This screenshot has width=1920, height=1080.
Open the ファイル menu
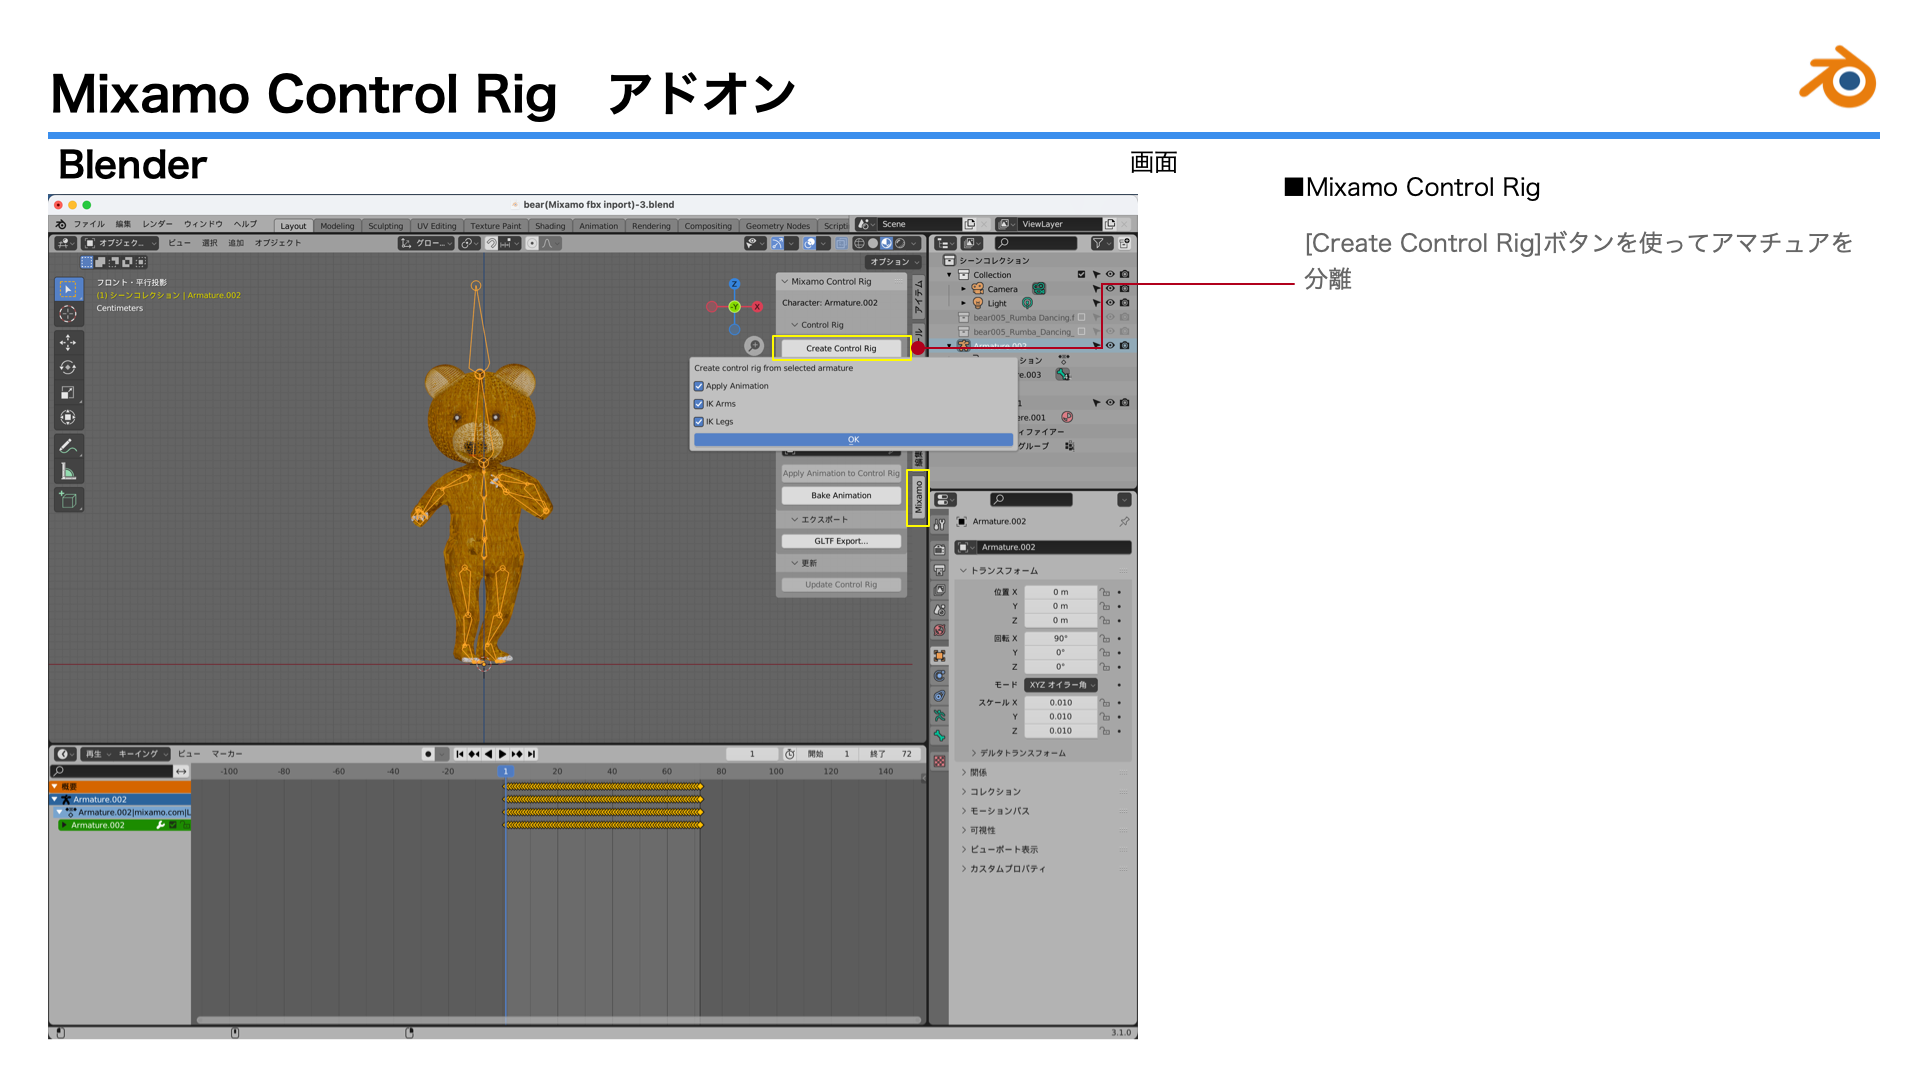tap(89, 224)
